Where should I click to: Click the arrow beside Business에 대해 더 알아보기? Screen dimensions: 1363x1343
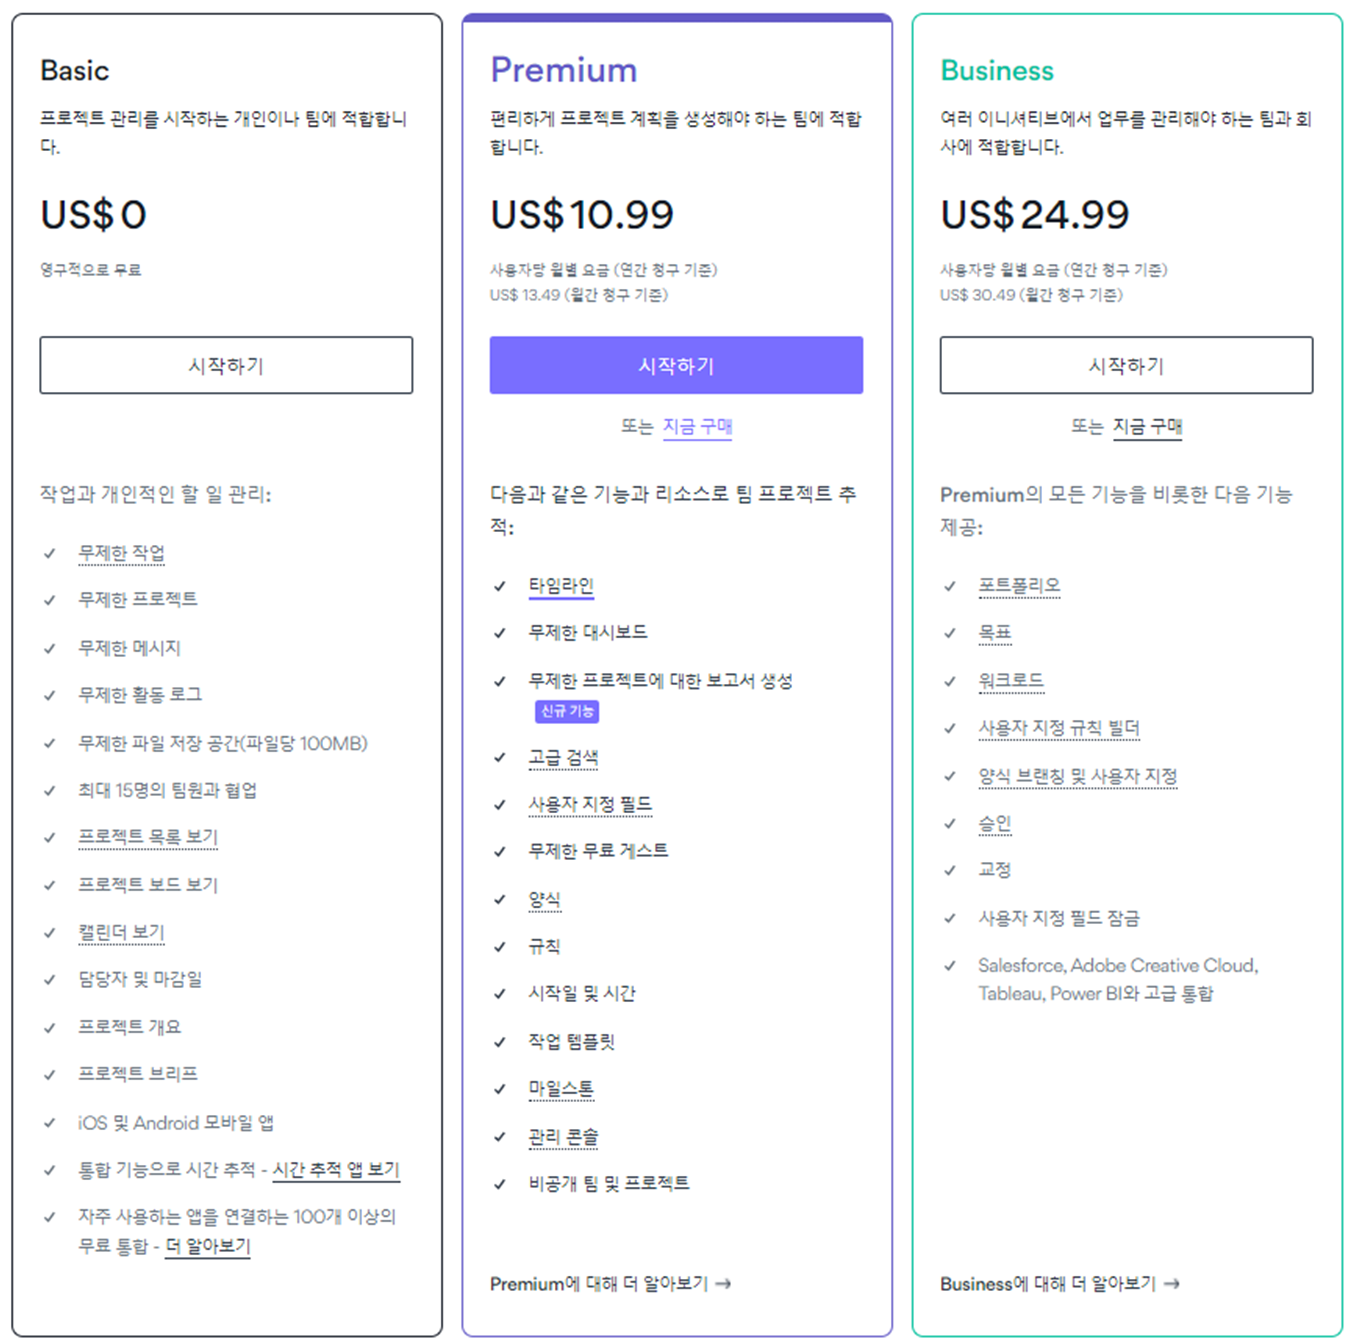tap(1172, 1284)
